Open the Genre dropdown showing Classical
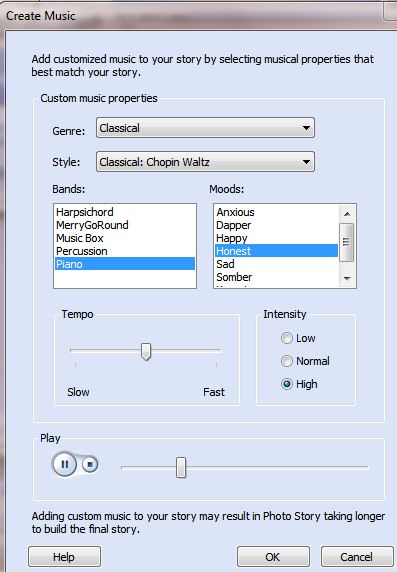This screenshot has width=397, height=572. (205, 128)
